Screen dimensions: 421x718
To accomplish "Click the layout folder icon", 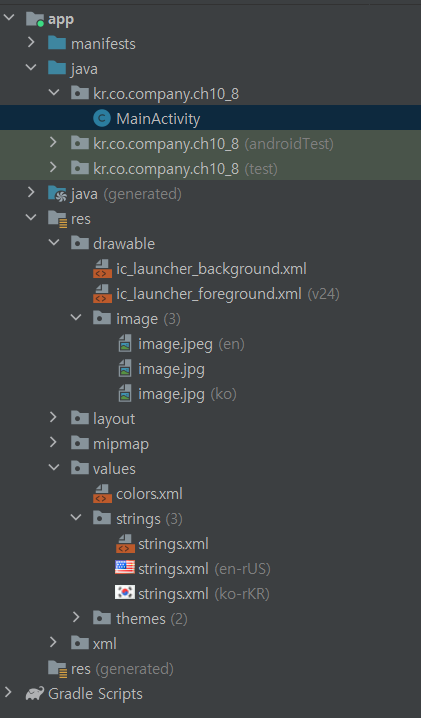I will [80, 418].
